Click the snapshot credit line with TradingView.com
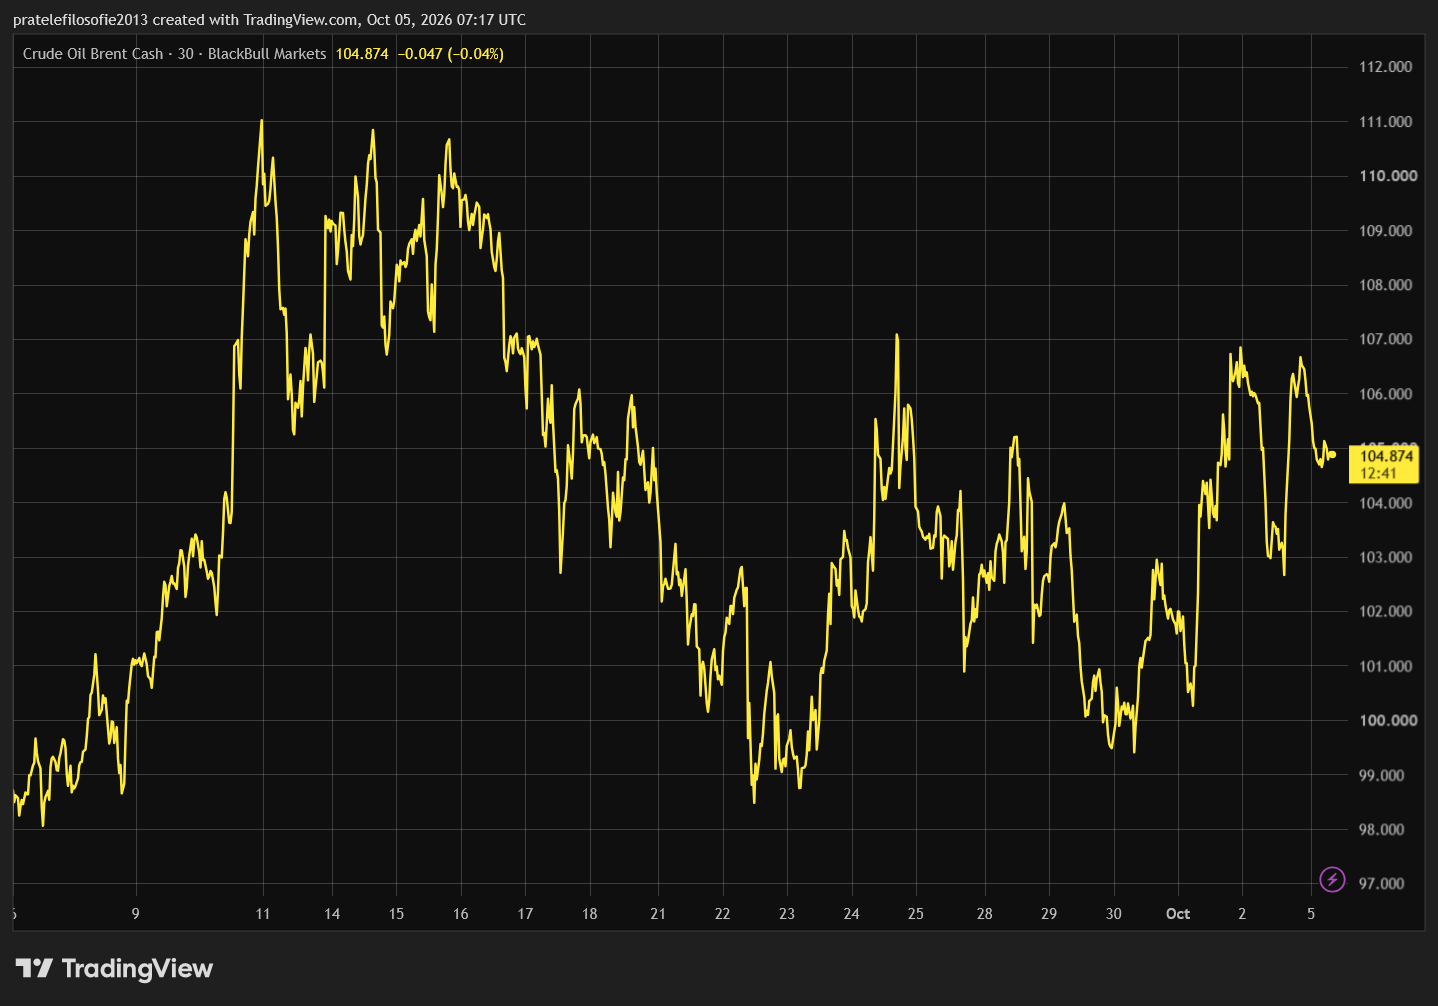Viewport: 1438px width, 1006px height. click(x=269, y=20)
